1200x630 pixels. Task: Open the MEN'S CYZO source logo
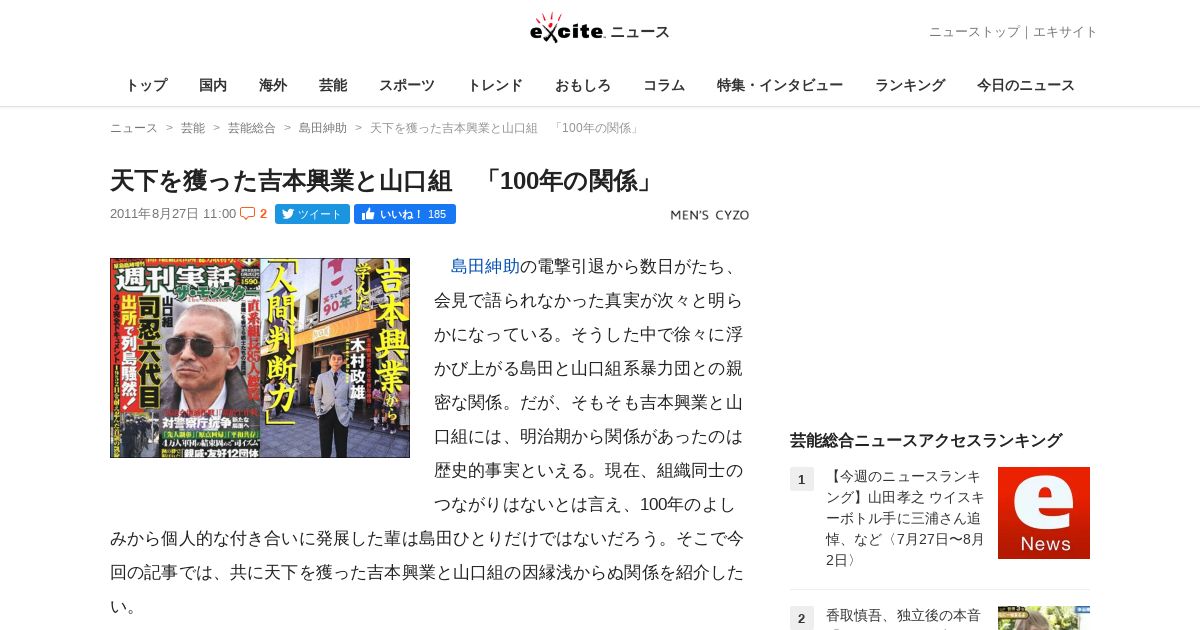[x=709, y=215]
